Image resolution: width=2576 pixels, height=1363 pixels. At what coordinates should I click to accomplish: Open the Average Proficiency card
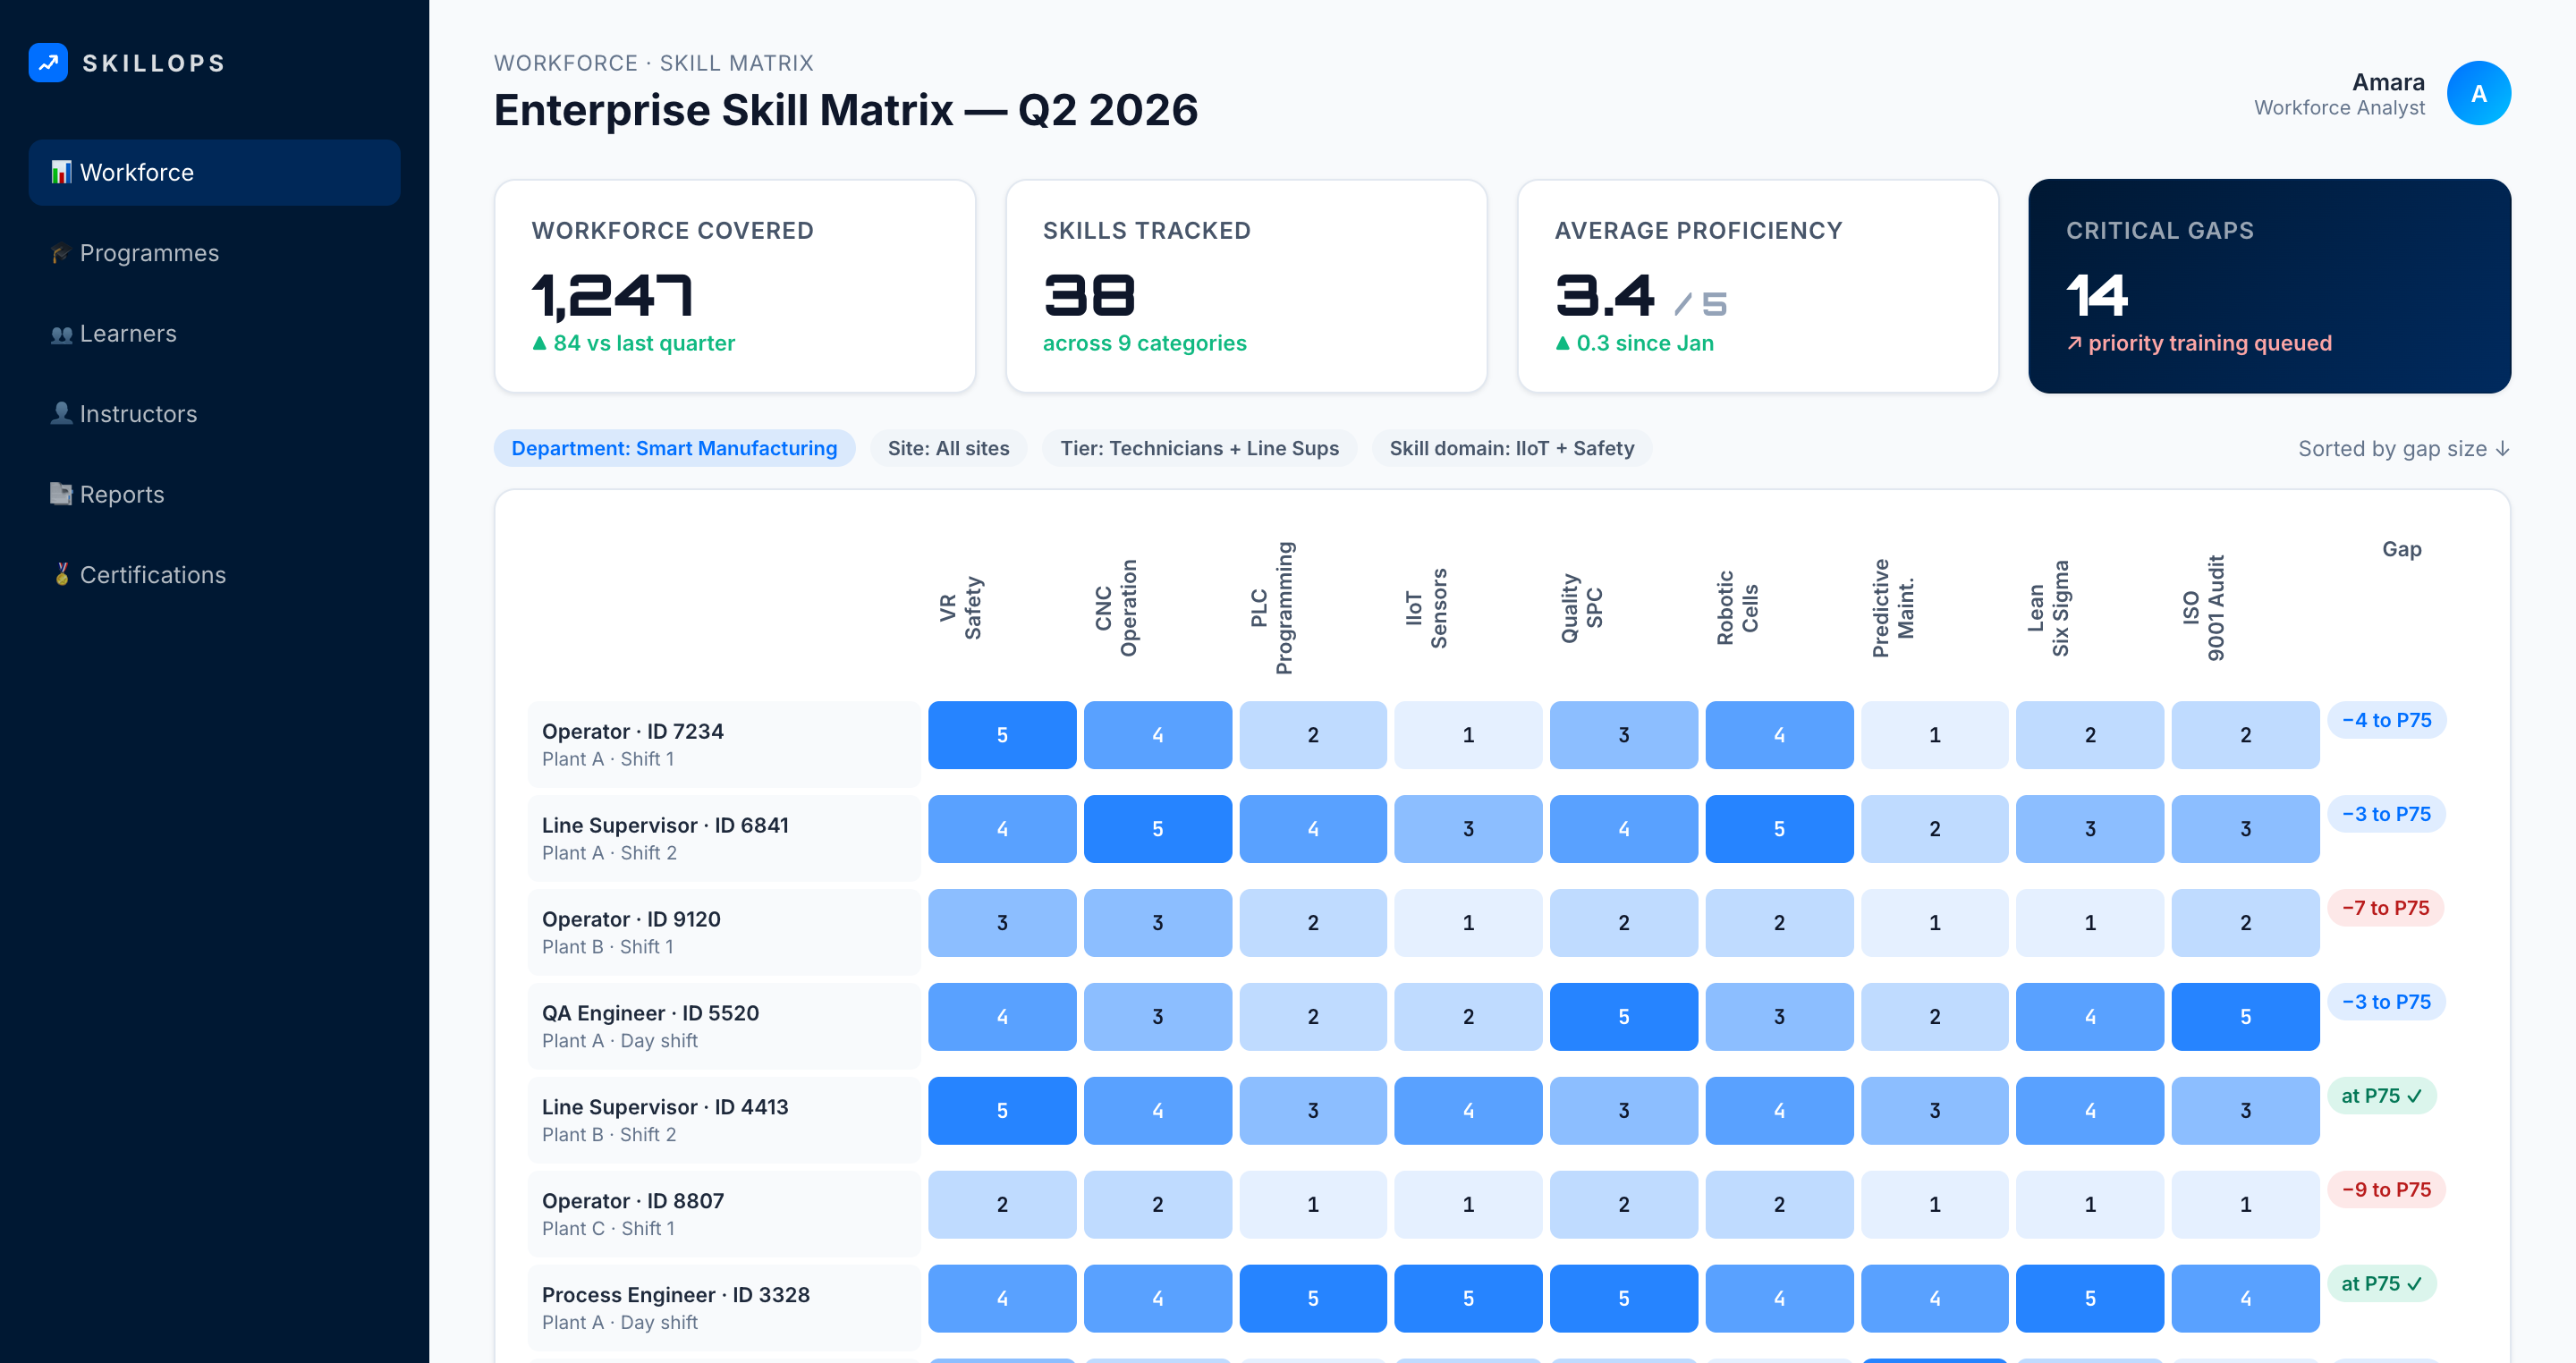(1758, 286)
